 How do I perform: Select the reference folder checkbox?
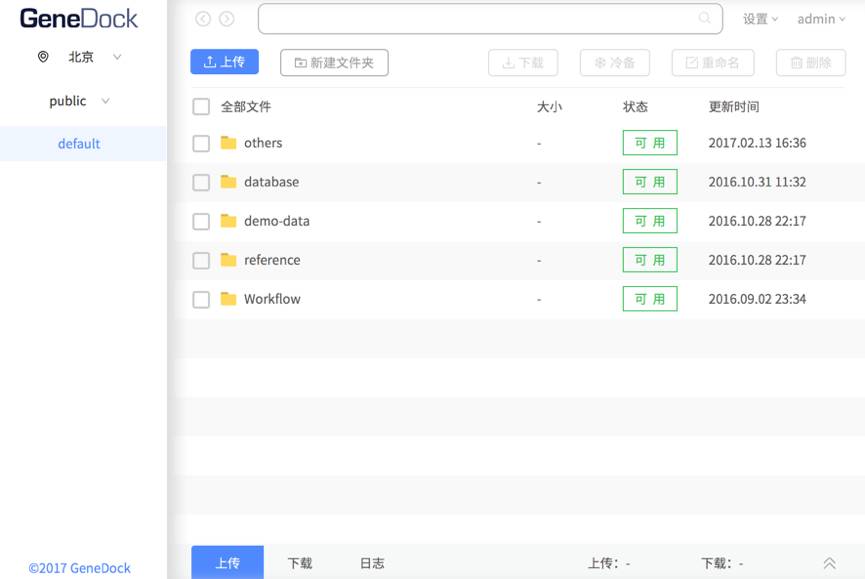(201, 260)
